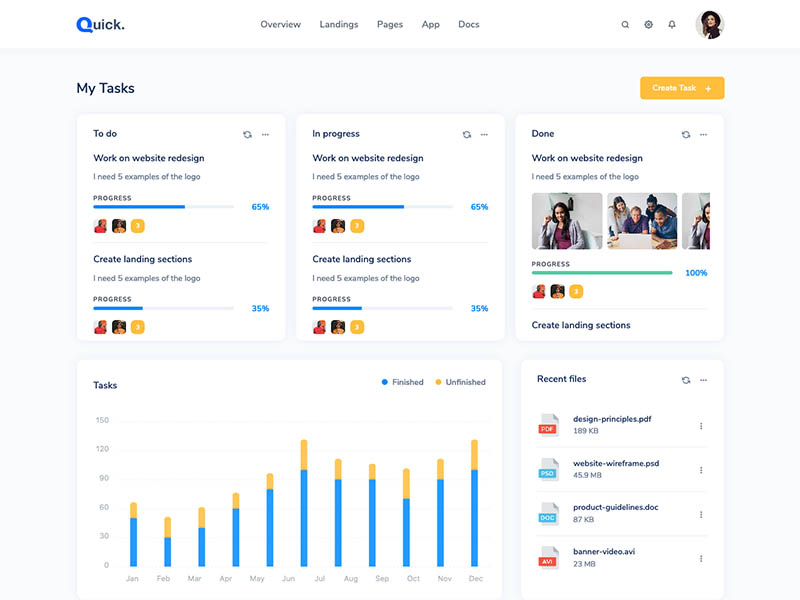Image resolution: width=800 pixels, height=600 pixels.
Task: Toggle the Unfinished series in chart legend
Action: (x=460, y=382)
